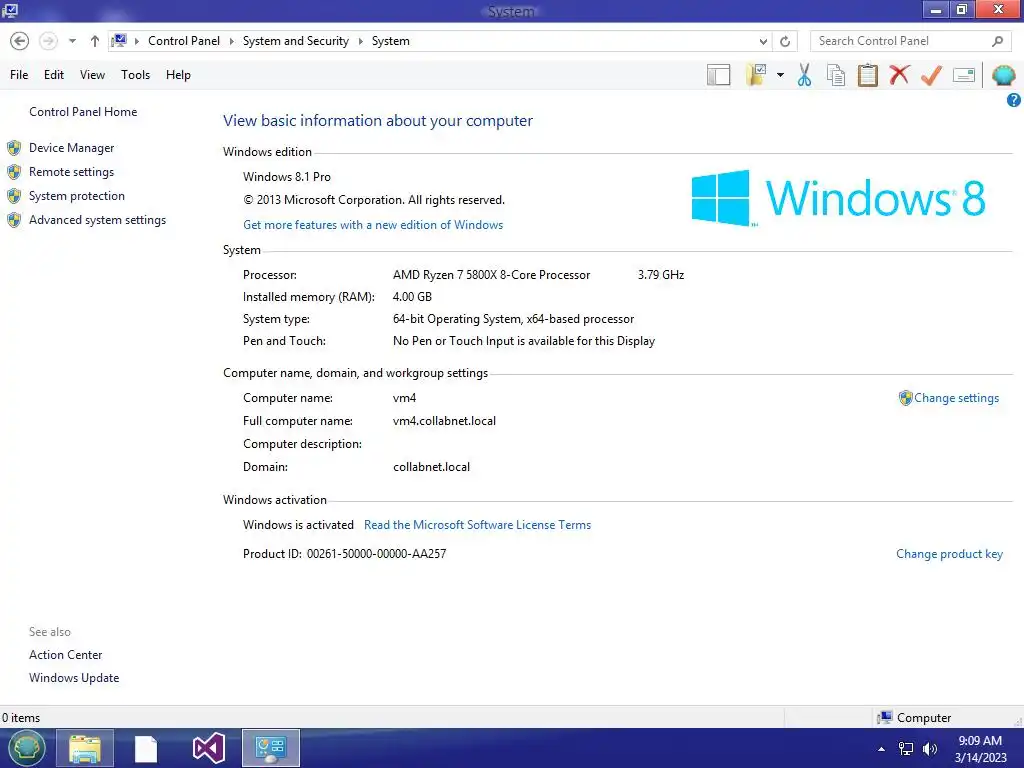The height and width of the screenshot is (768, 1024).
Task: Open the Tools menu
Action: click(x=135, y=75)
